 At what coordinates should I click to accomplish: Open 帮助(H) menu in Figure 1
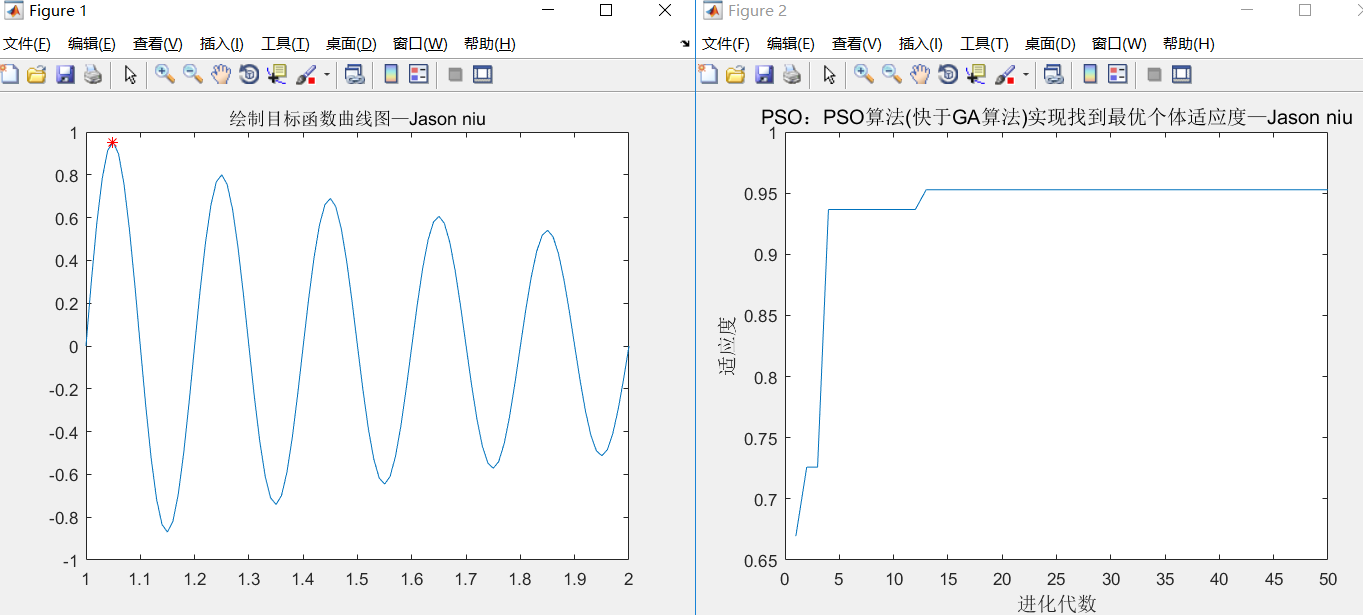490,44
